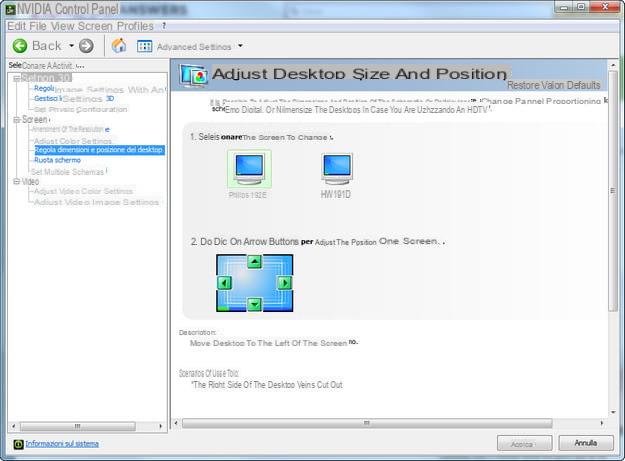This screenshot has height=461, width=625.
Task: Click the right arrow position button
Action: coord(285,283)
